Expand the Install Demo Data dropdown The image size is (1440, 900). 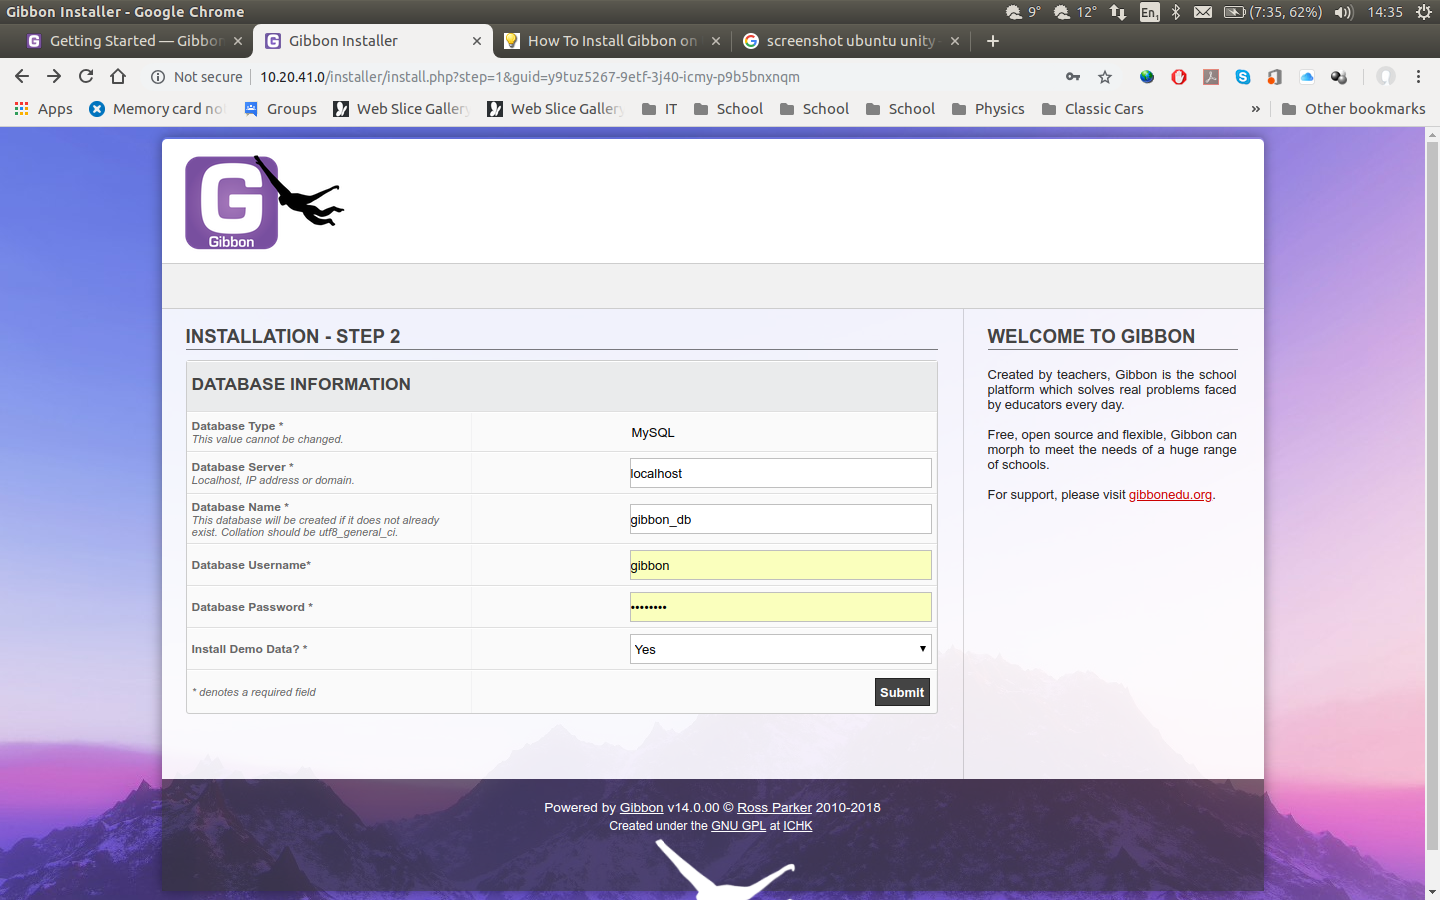[781, 649]
